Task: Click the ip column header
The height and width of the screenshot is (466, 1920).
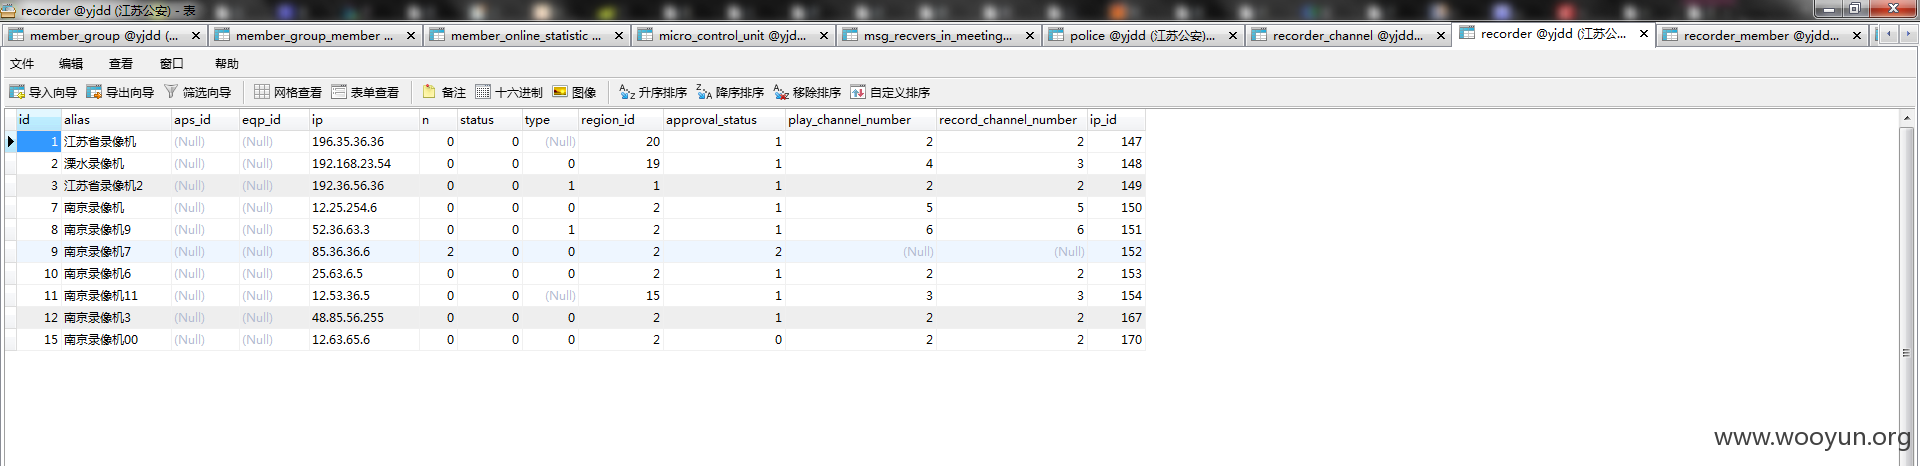Action: (364, 119)
